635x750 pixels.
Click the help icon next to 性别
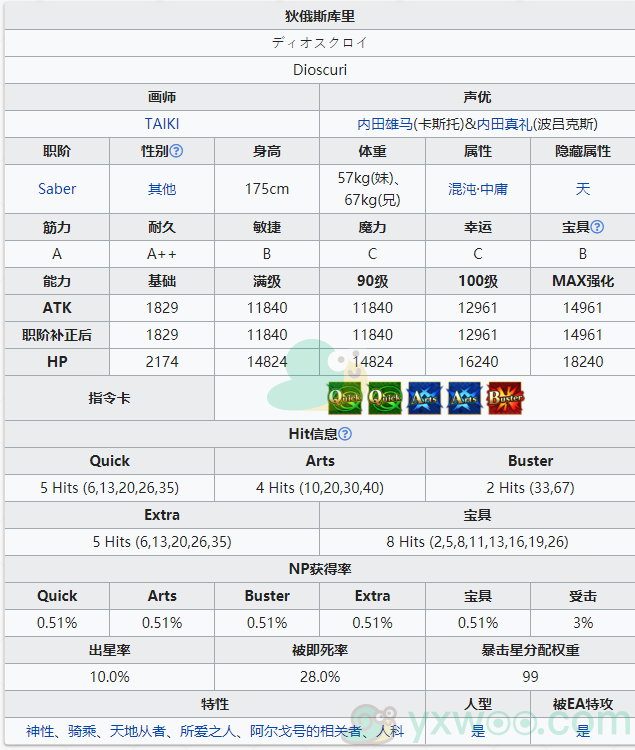[x=176, y=151]
